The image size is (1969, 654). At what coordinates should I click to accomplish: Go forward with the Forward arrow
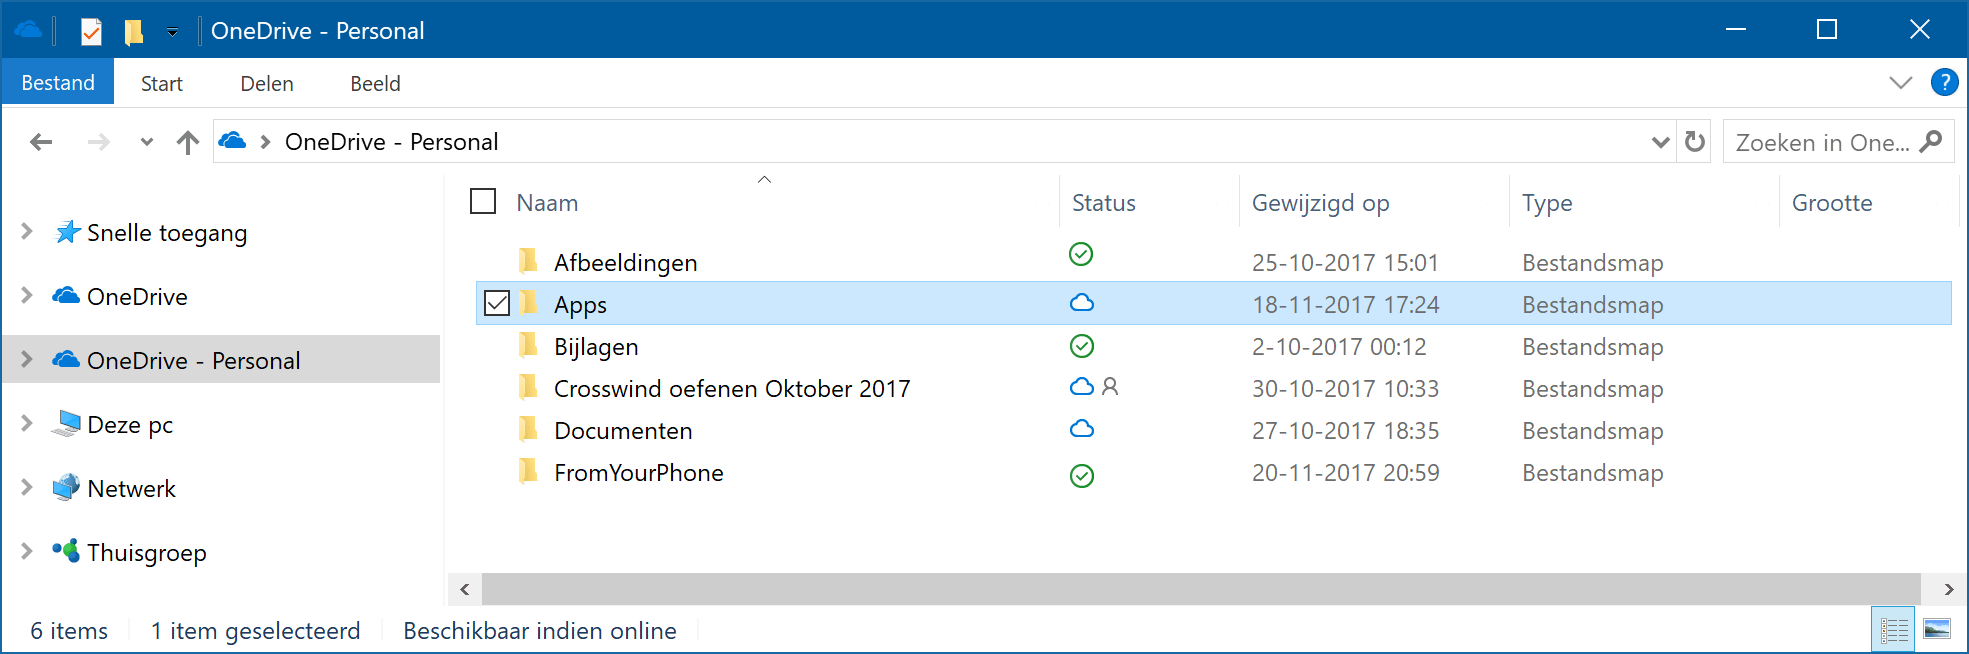pos(98,142)
